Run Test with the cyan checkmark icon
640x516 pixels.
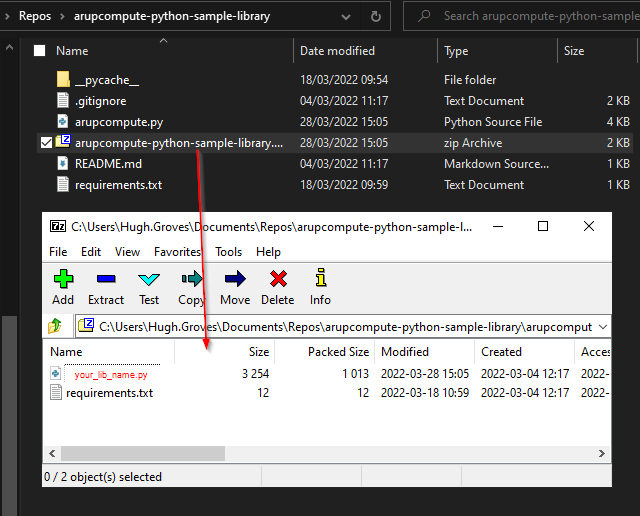[x=149, y=279]
